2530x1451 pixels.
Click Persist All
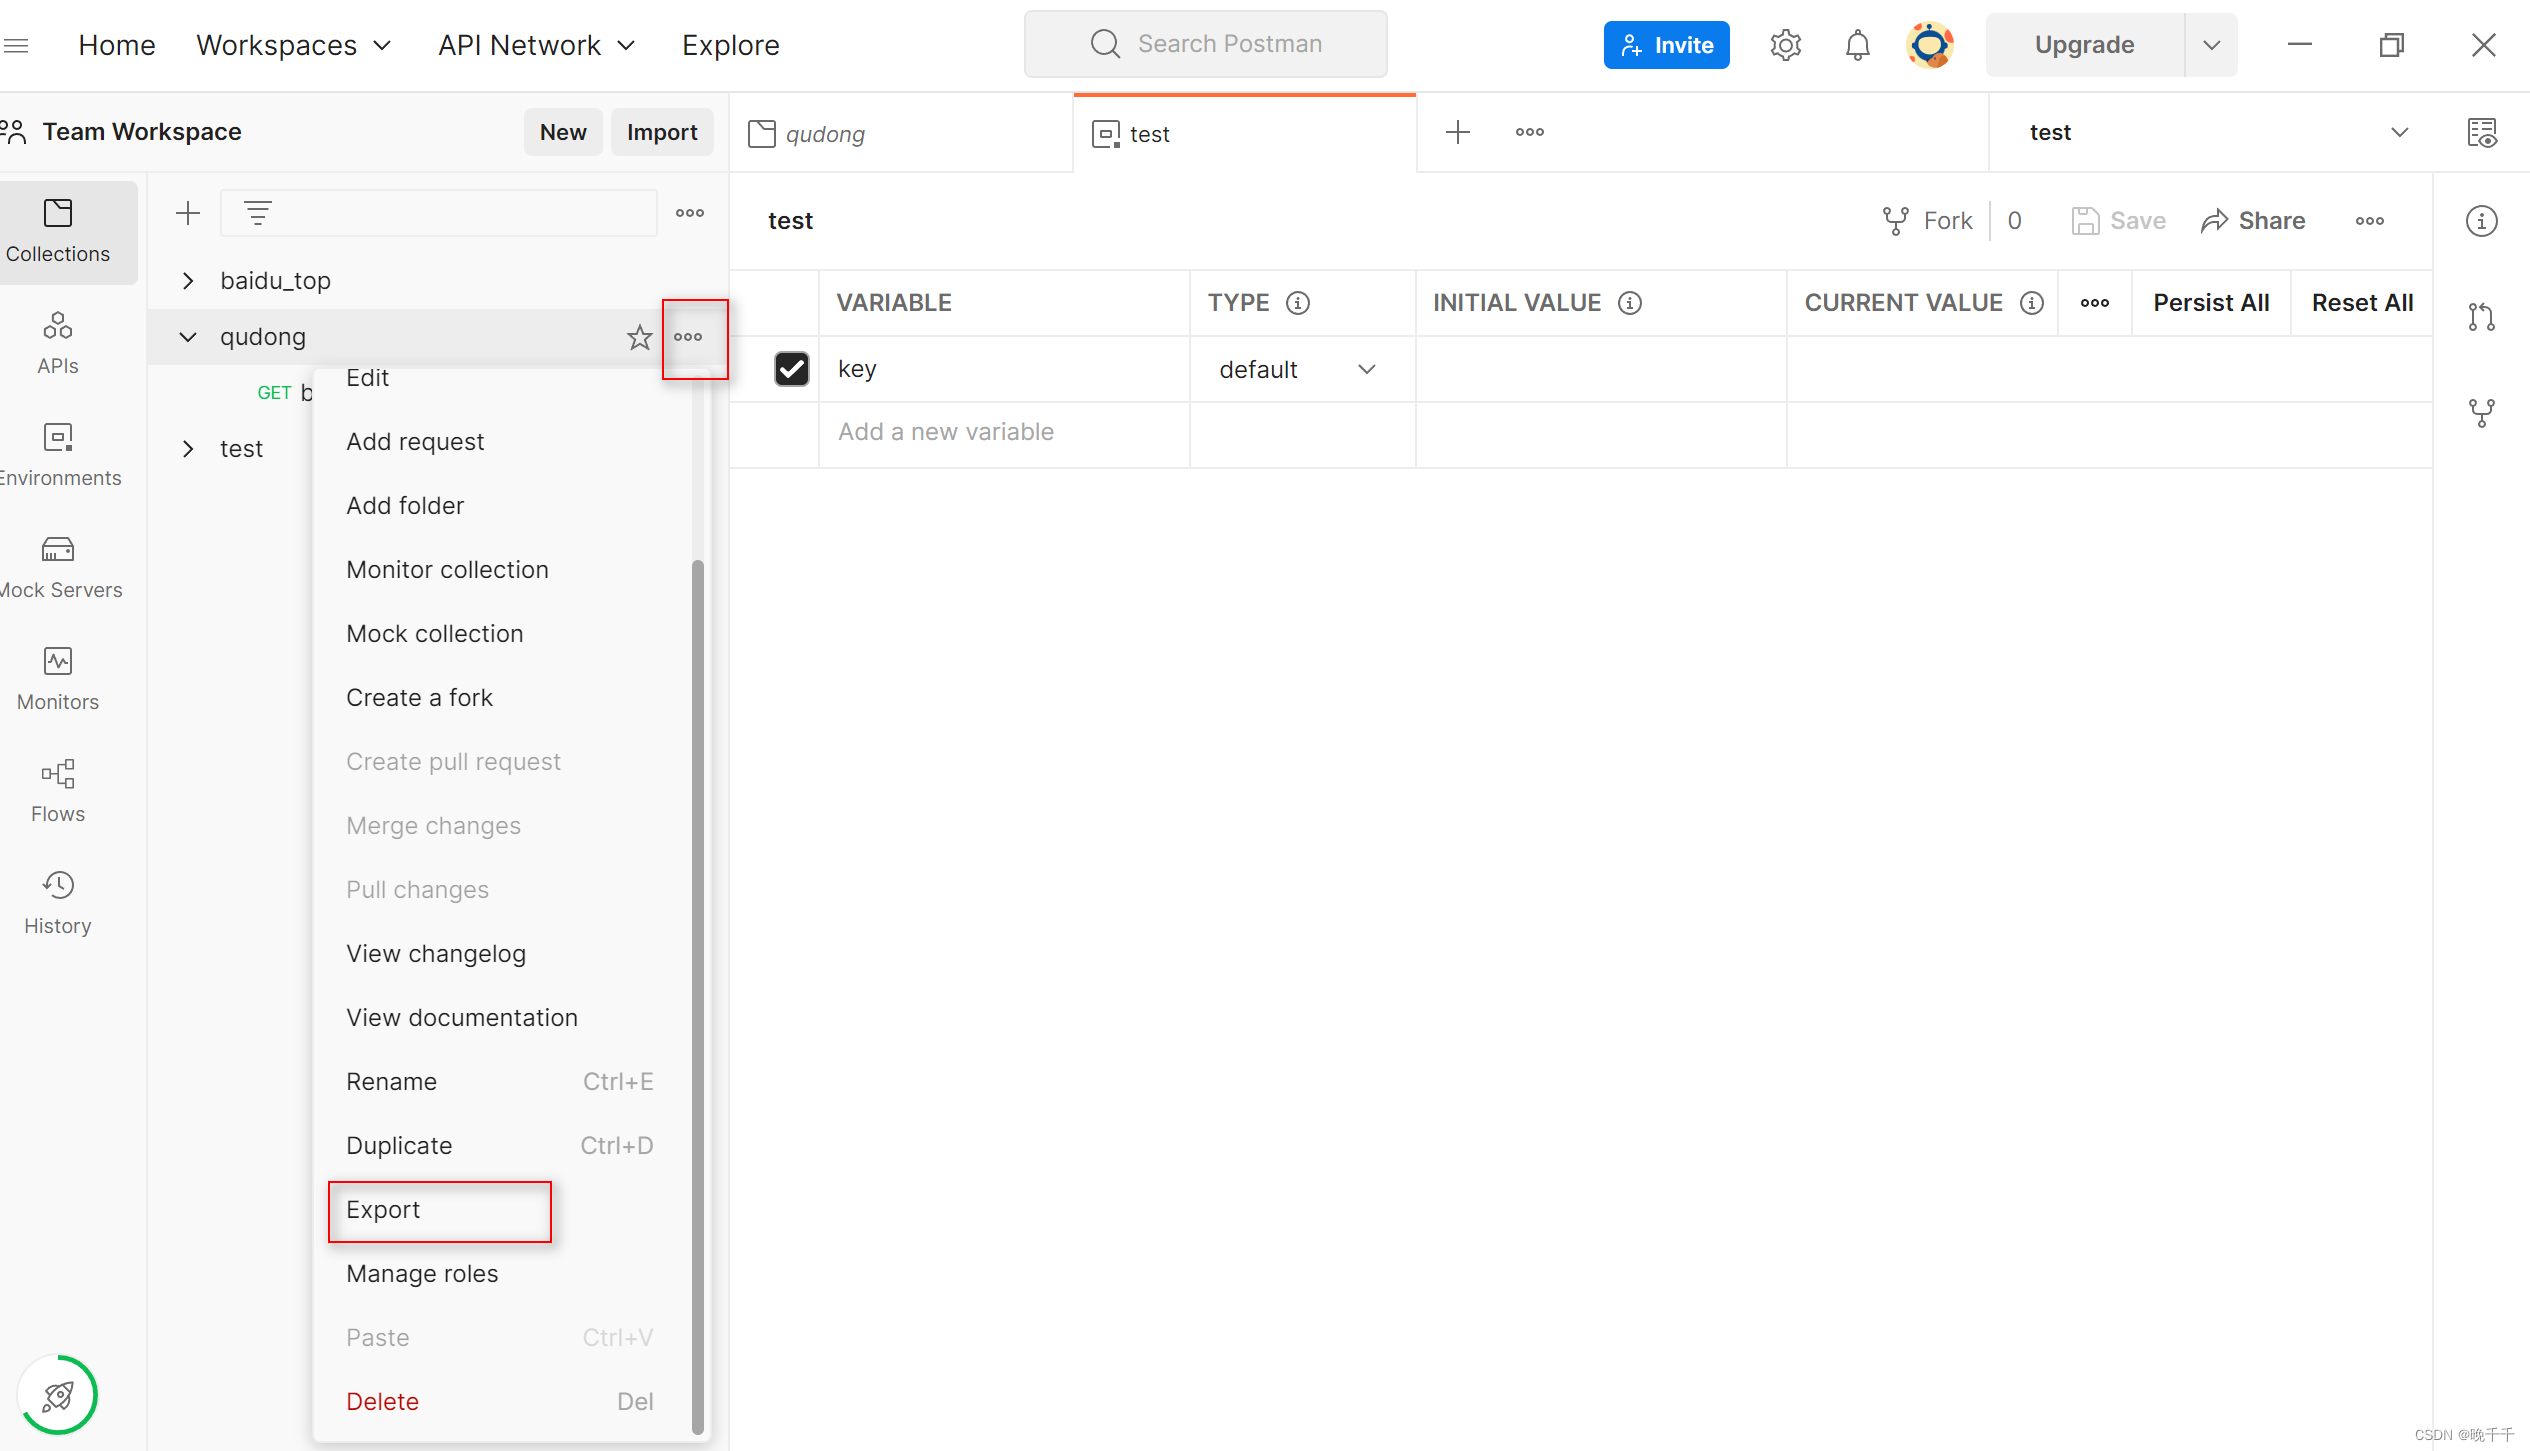point(2211,303)
